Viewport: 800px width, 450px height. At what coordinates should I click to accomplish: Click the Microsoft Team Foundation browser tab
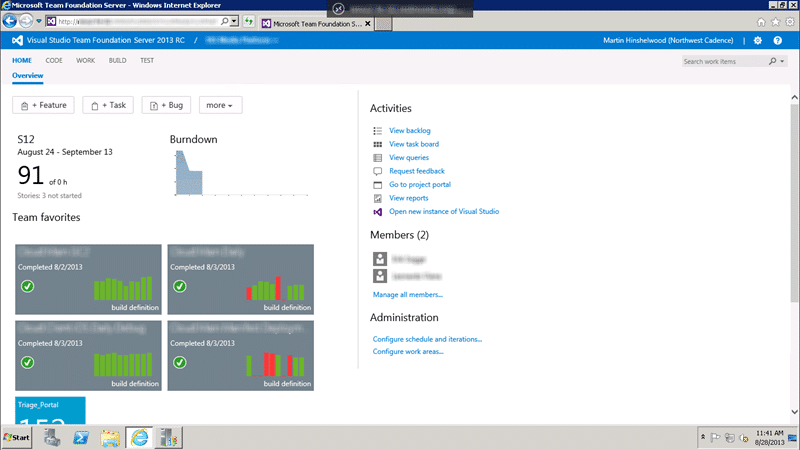(316, 23)
